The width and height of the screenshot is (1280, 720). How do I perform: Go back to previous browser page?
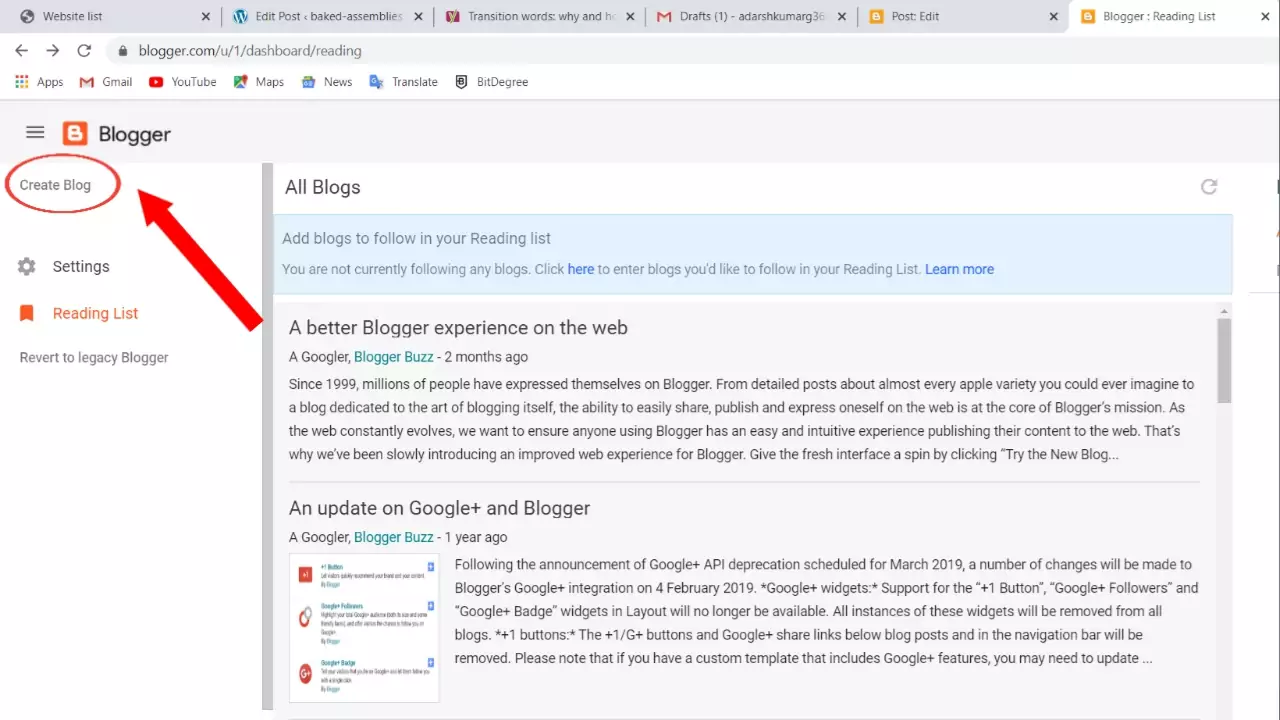[21, 50]
